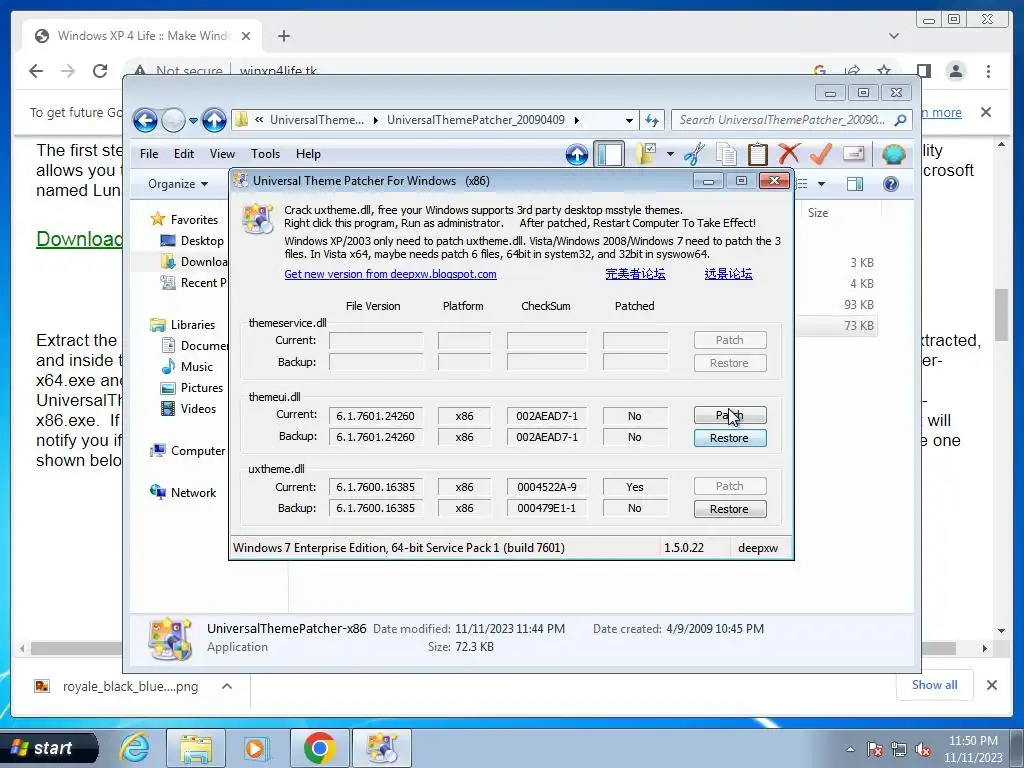Open the folder options toolbar icon
1024x768 pixels.
(x=646, y=154)
